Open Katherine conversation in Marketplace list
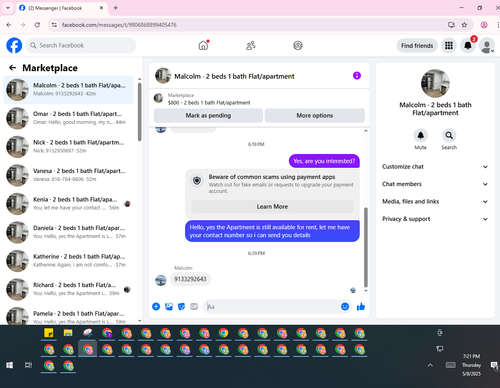 click(x=68, y=261)
